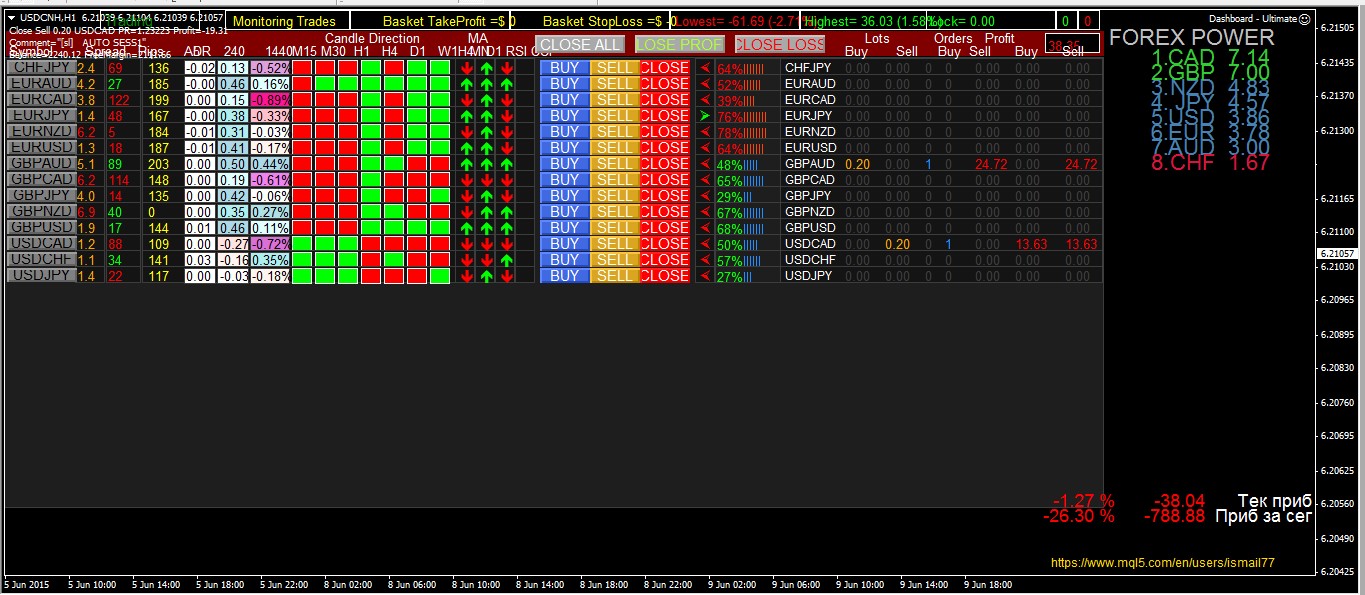1365x595 pixels.
Task: Click the Monitoring Trades box
Action: (287, 21)
